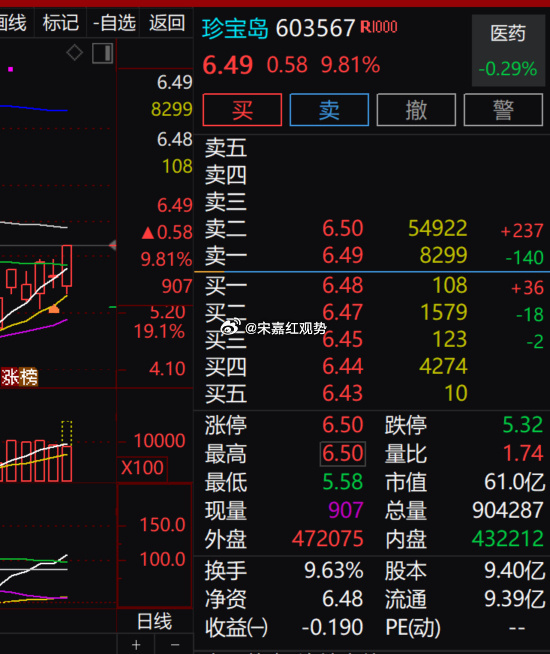Click the boxed 最高 value 6.50

(343, 453)
